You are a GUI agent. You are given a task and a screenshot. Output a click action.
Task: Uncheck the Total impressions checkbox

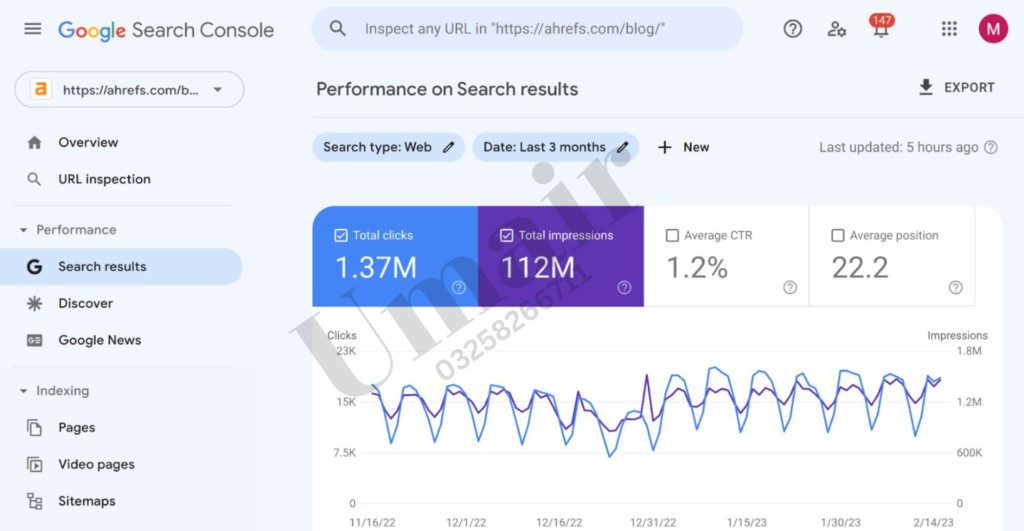click(x=507, y=235)
